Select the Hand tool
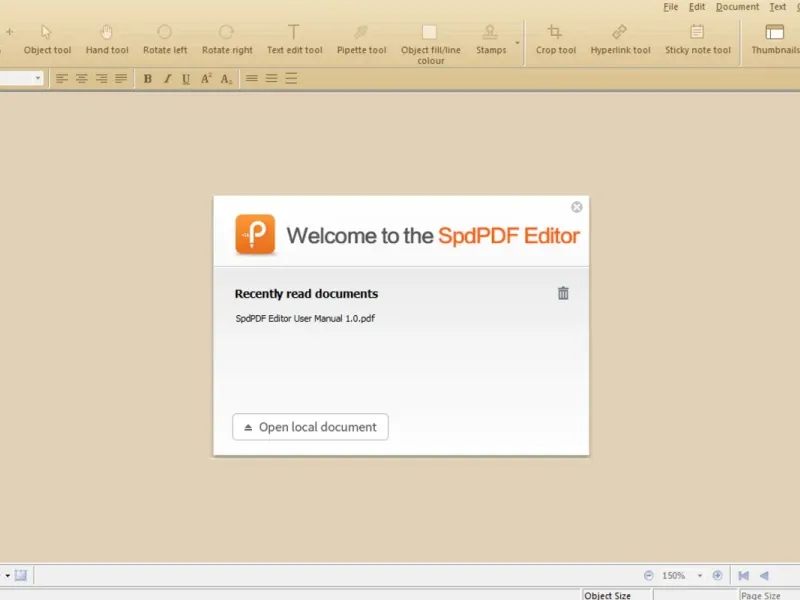This screenshot has height=600, width=800. tap(107, 39)
